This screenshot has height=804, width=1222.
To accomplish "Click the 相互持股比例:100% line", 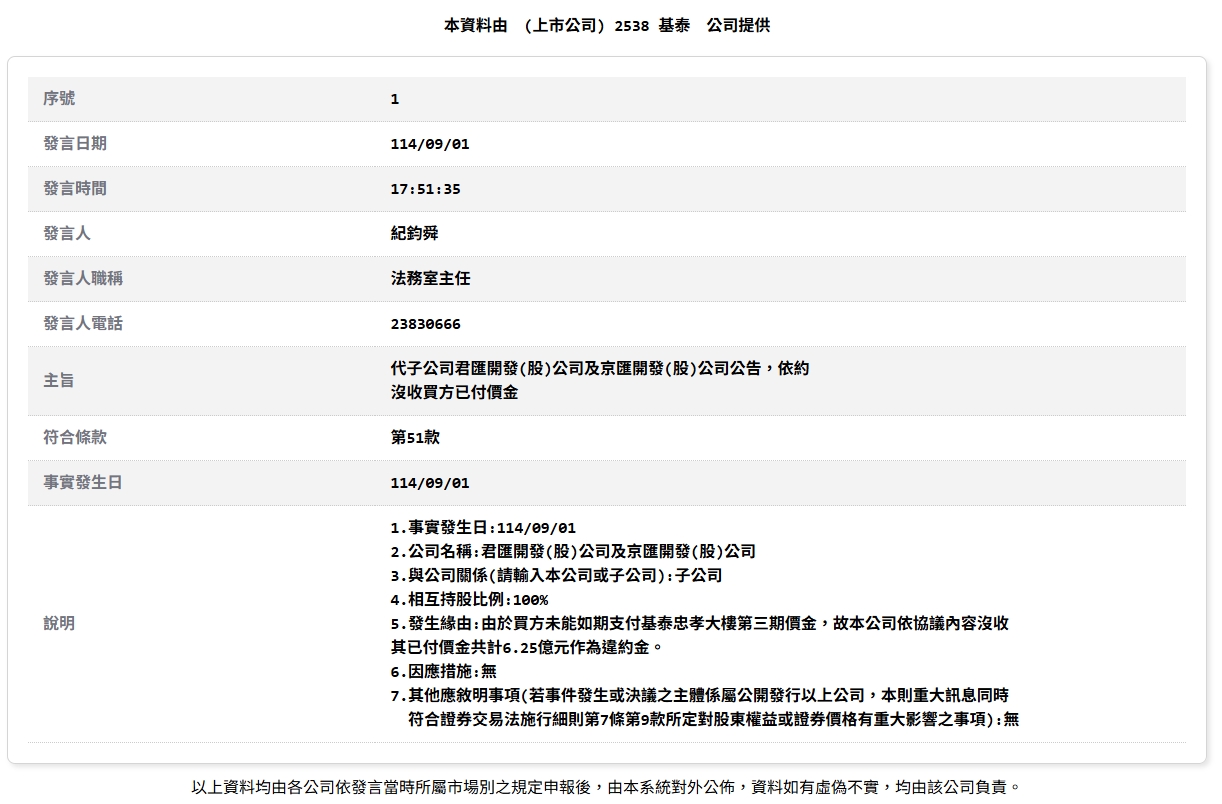I will coord(469,600).
